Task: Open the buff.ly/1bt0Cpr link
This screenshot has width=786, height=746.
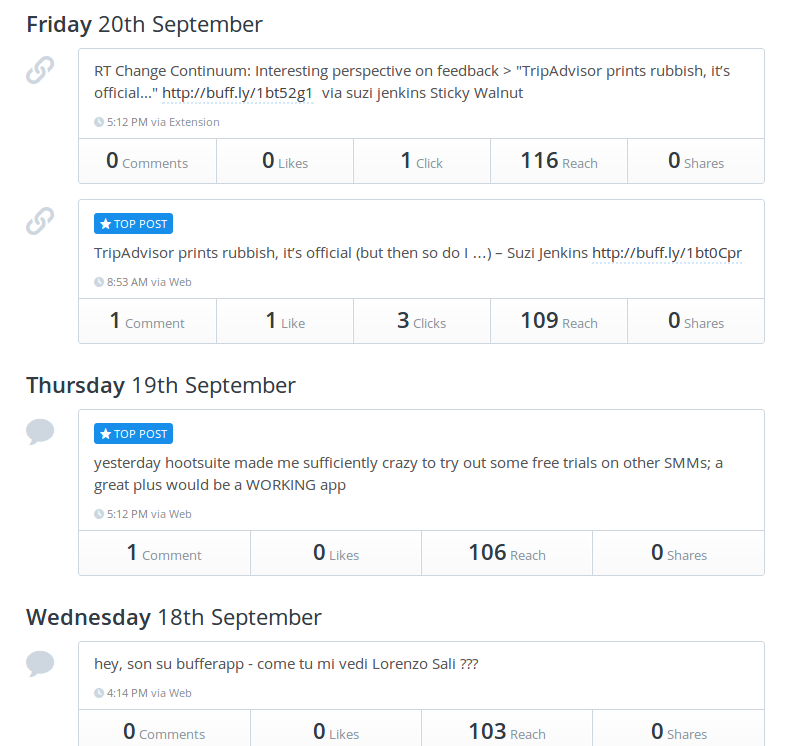Action: [667, 254]
